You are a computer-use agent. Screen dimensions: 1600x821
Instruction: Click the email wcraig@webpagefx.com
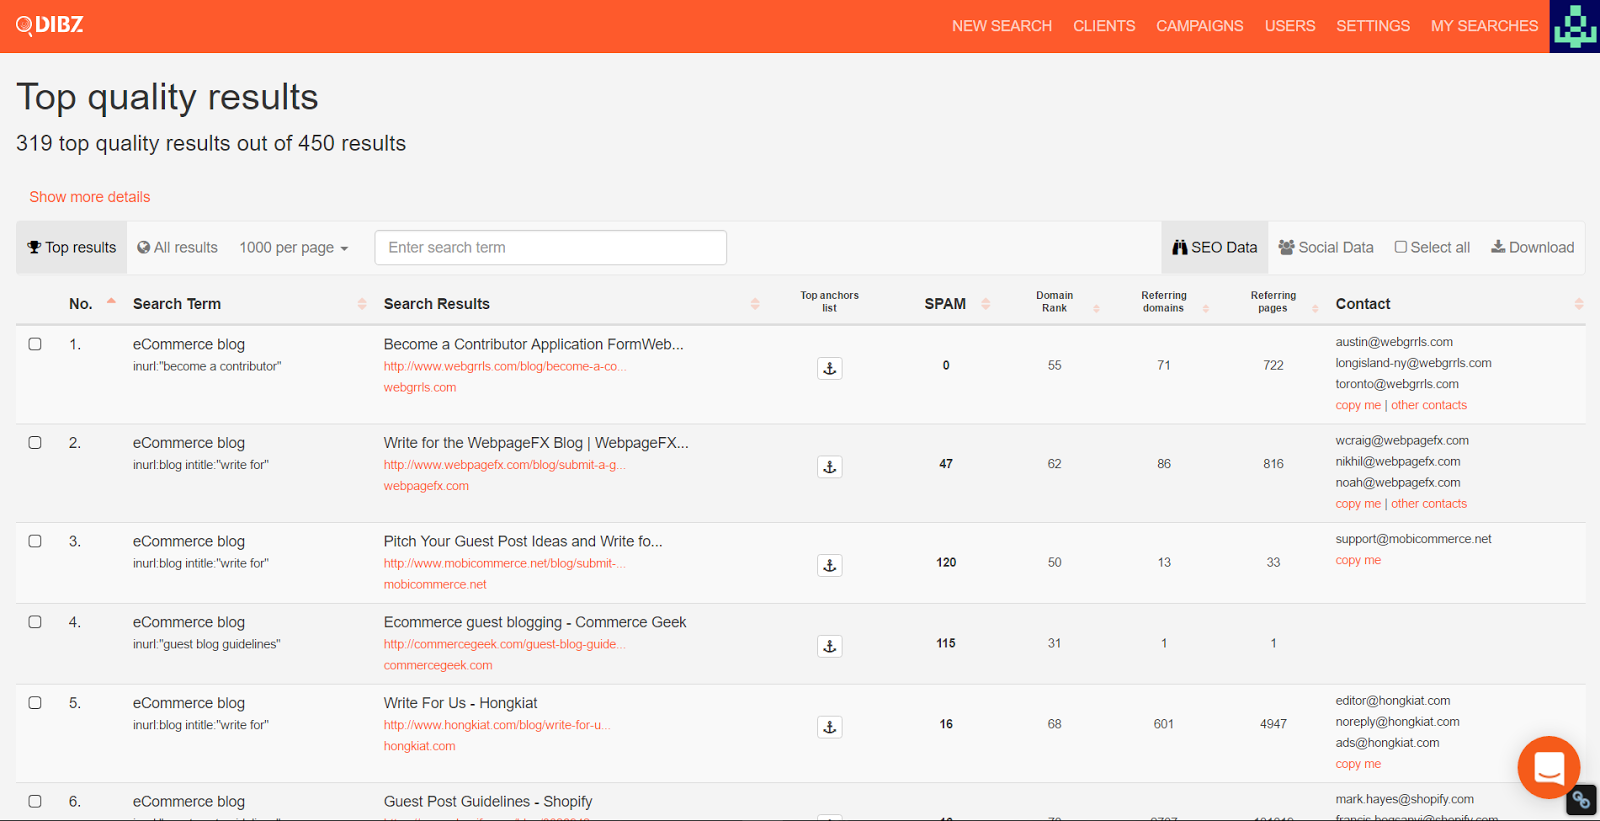pyautogui.click(x=1402, y=440)
